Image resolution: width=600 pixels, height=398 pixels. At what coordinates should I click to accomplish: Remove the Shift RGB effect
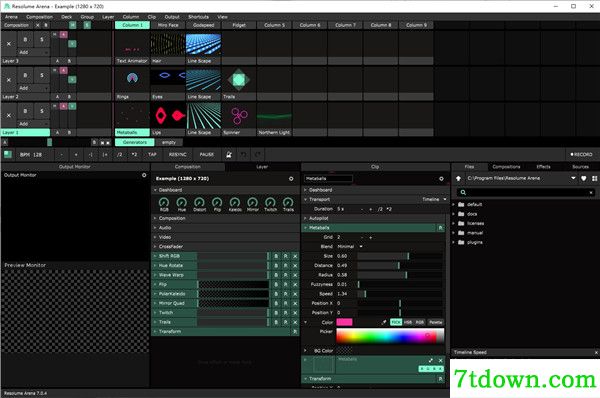[295, 256]
